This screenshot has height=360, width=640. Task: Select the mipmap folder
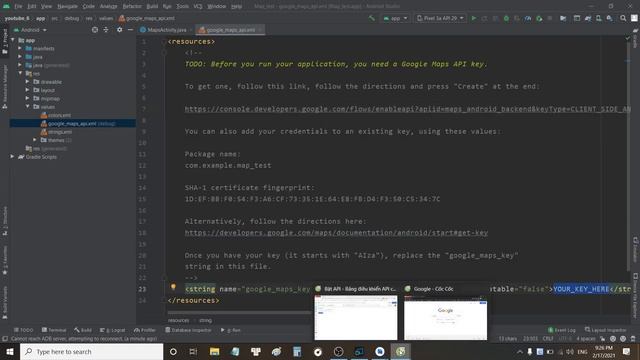(x=50, y=98)
